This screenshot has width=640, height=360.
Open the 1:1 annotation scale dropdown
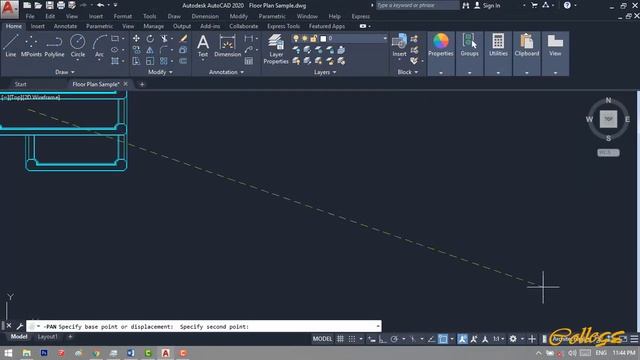coord(498,339)
